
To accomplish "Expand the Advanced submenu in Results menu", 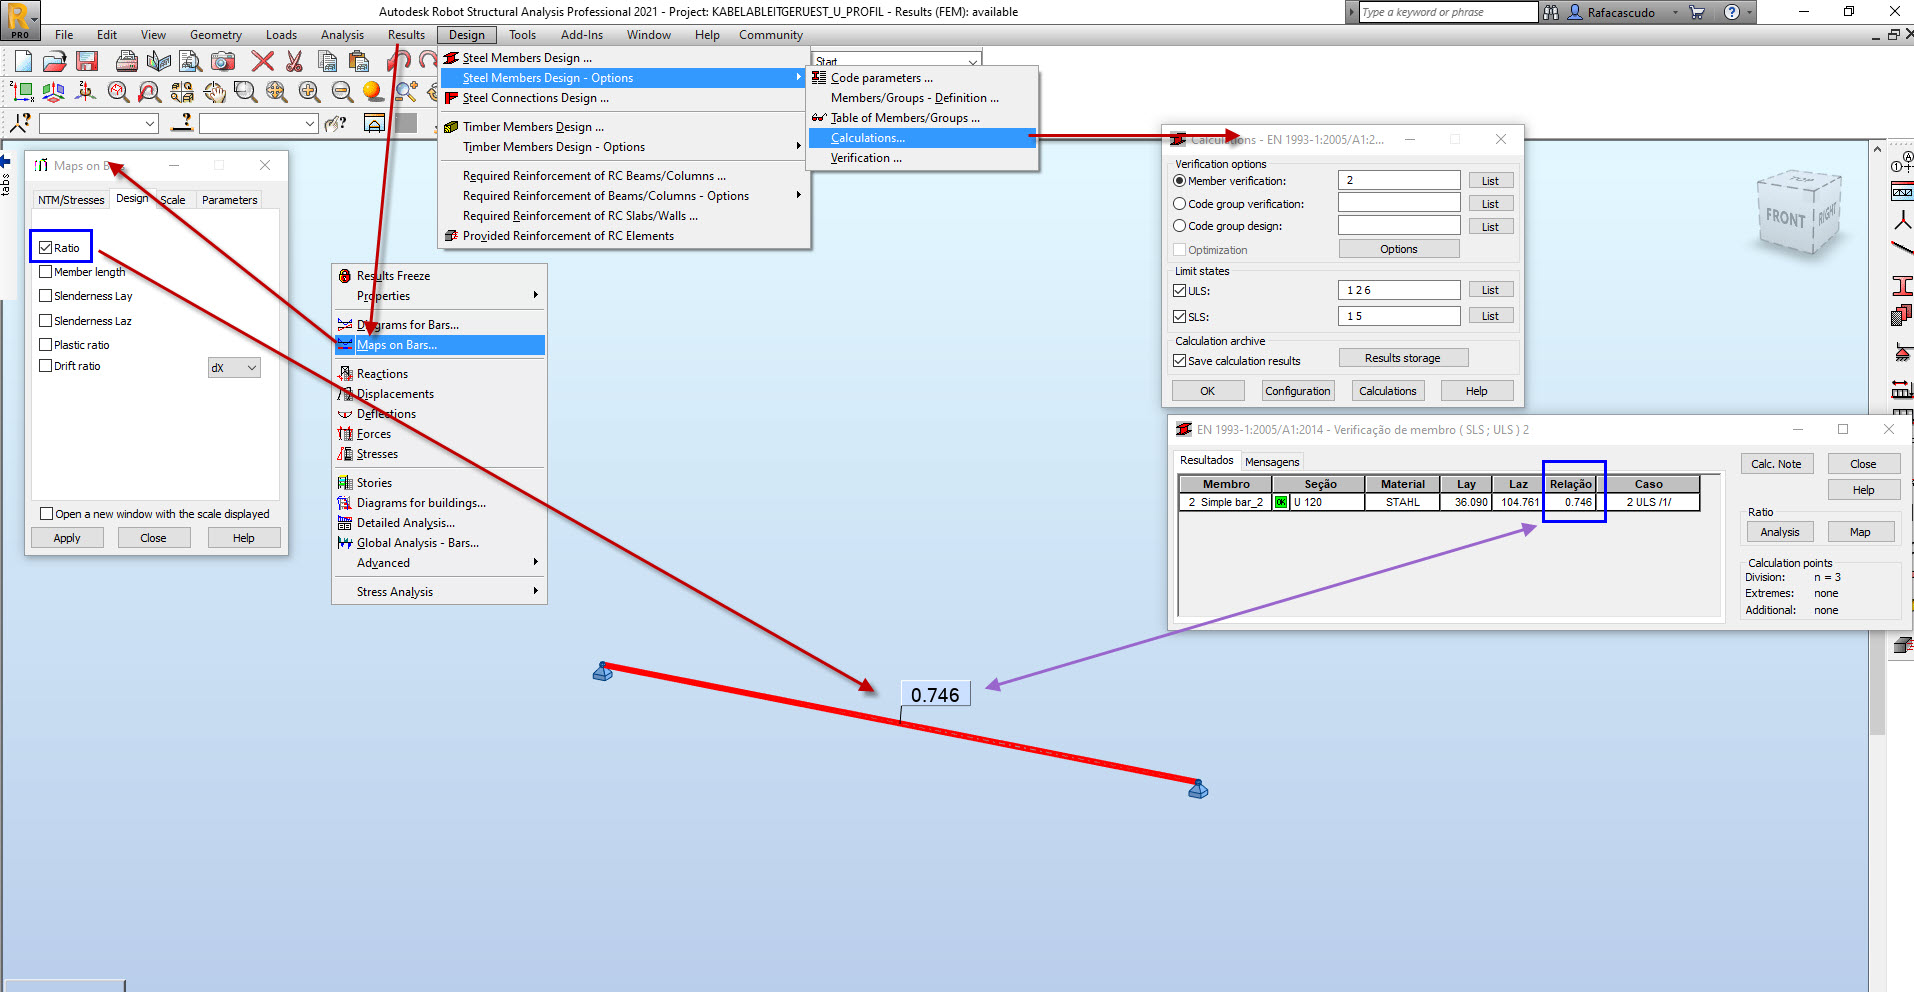I will (x=440, y=563).
